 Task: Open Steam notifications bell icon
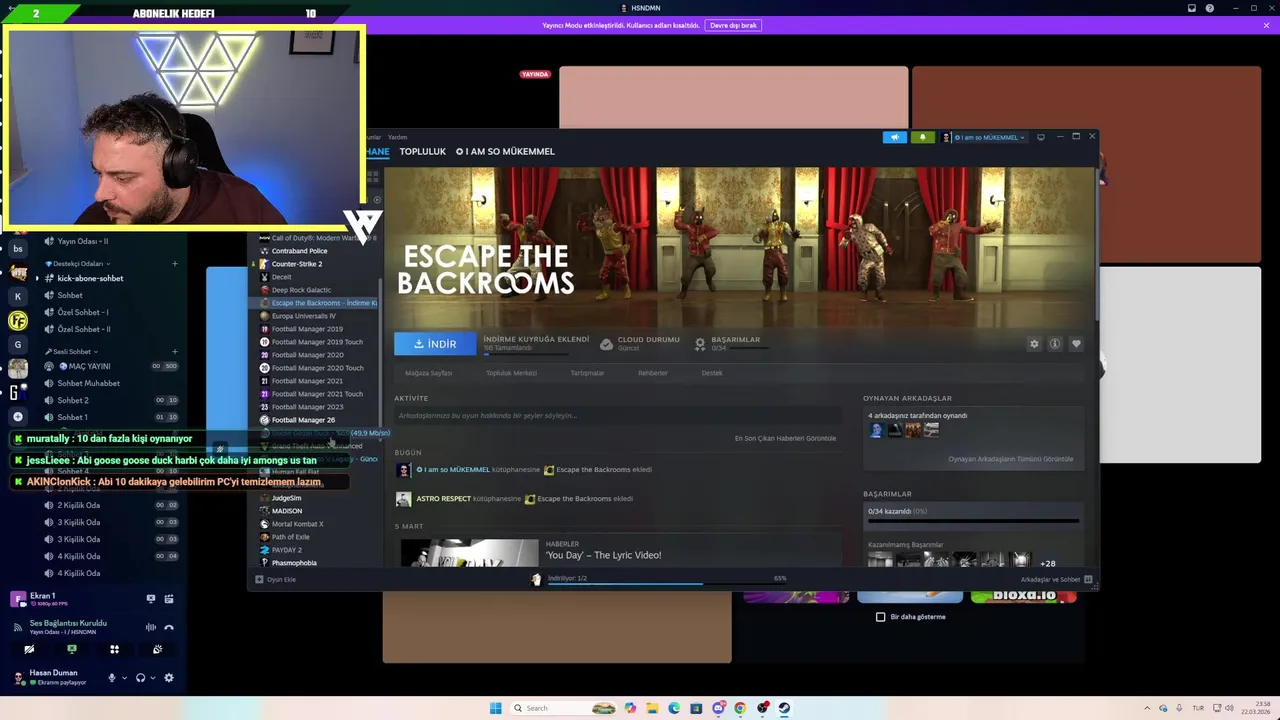(x=922, y=137)
